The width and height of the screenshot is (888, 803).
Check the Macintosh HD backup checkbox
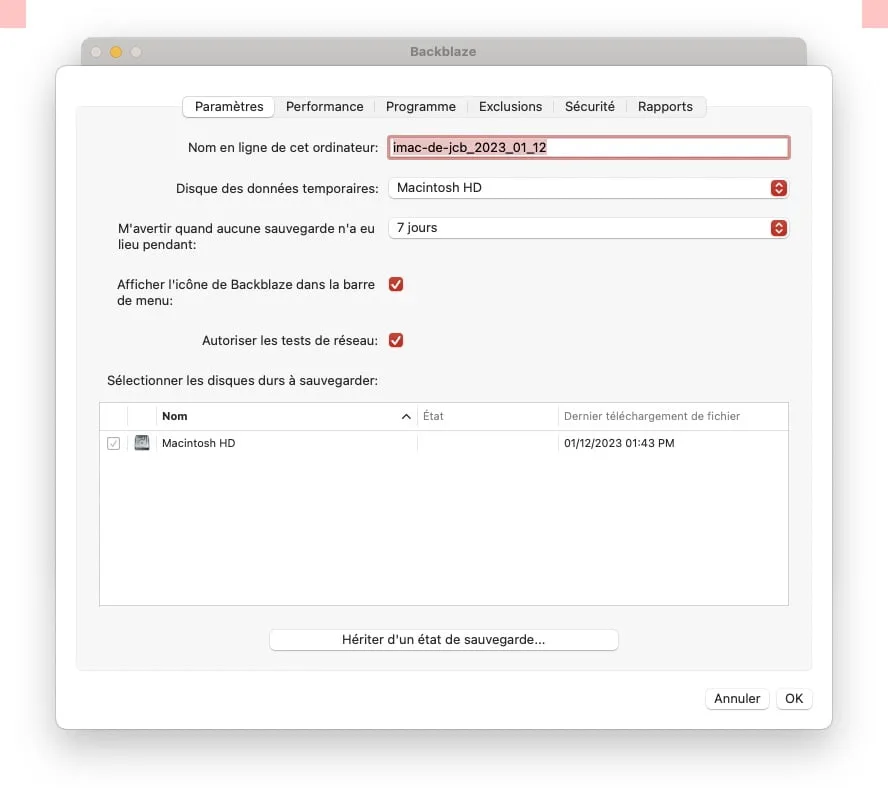coord(113,442)
